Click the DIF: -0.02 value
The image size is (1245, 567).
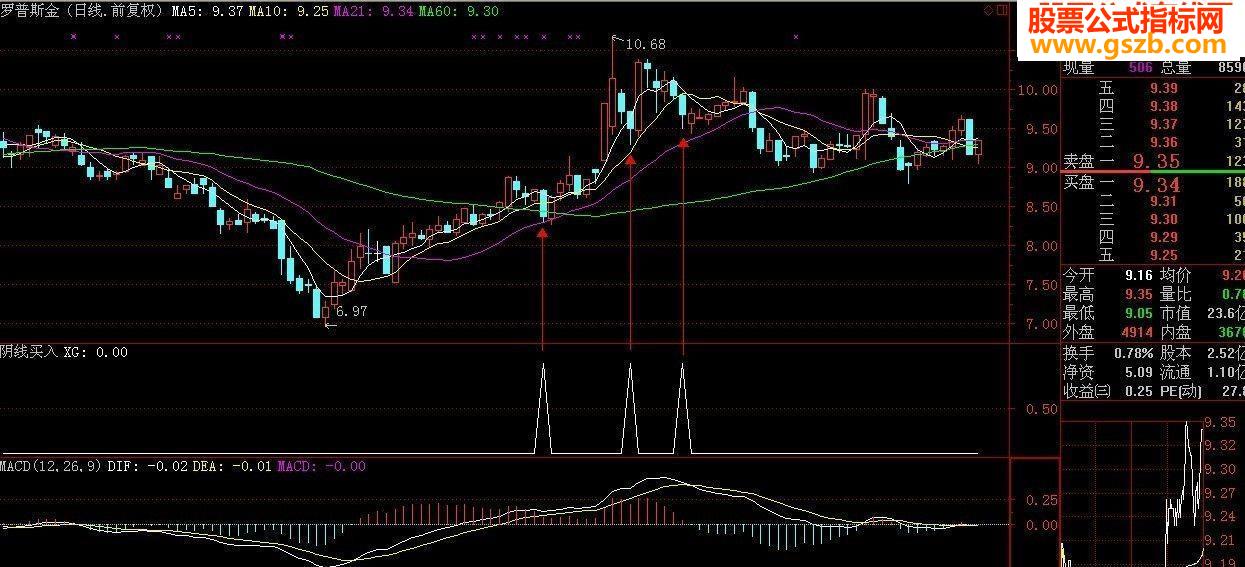point(146,466)
